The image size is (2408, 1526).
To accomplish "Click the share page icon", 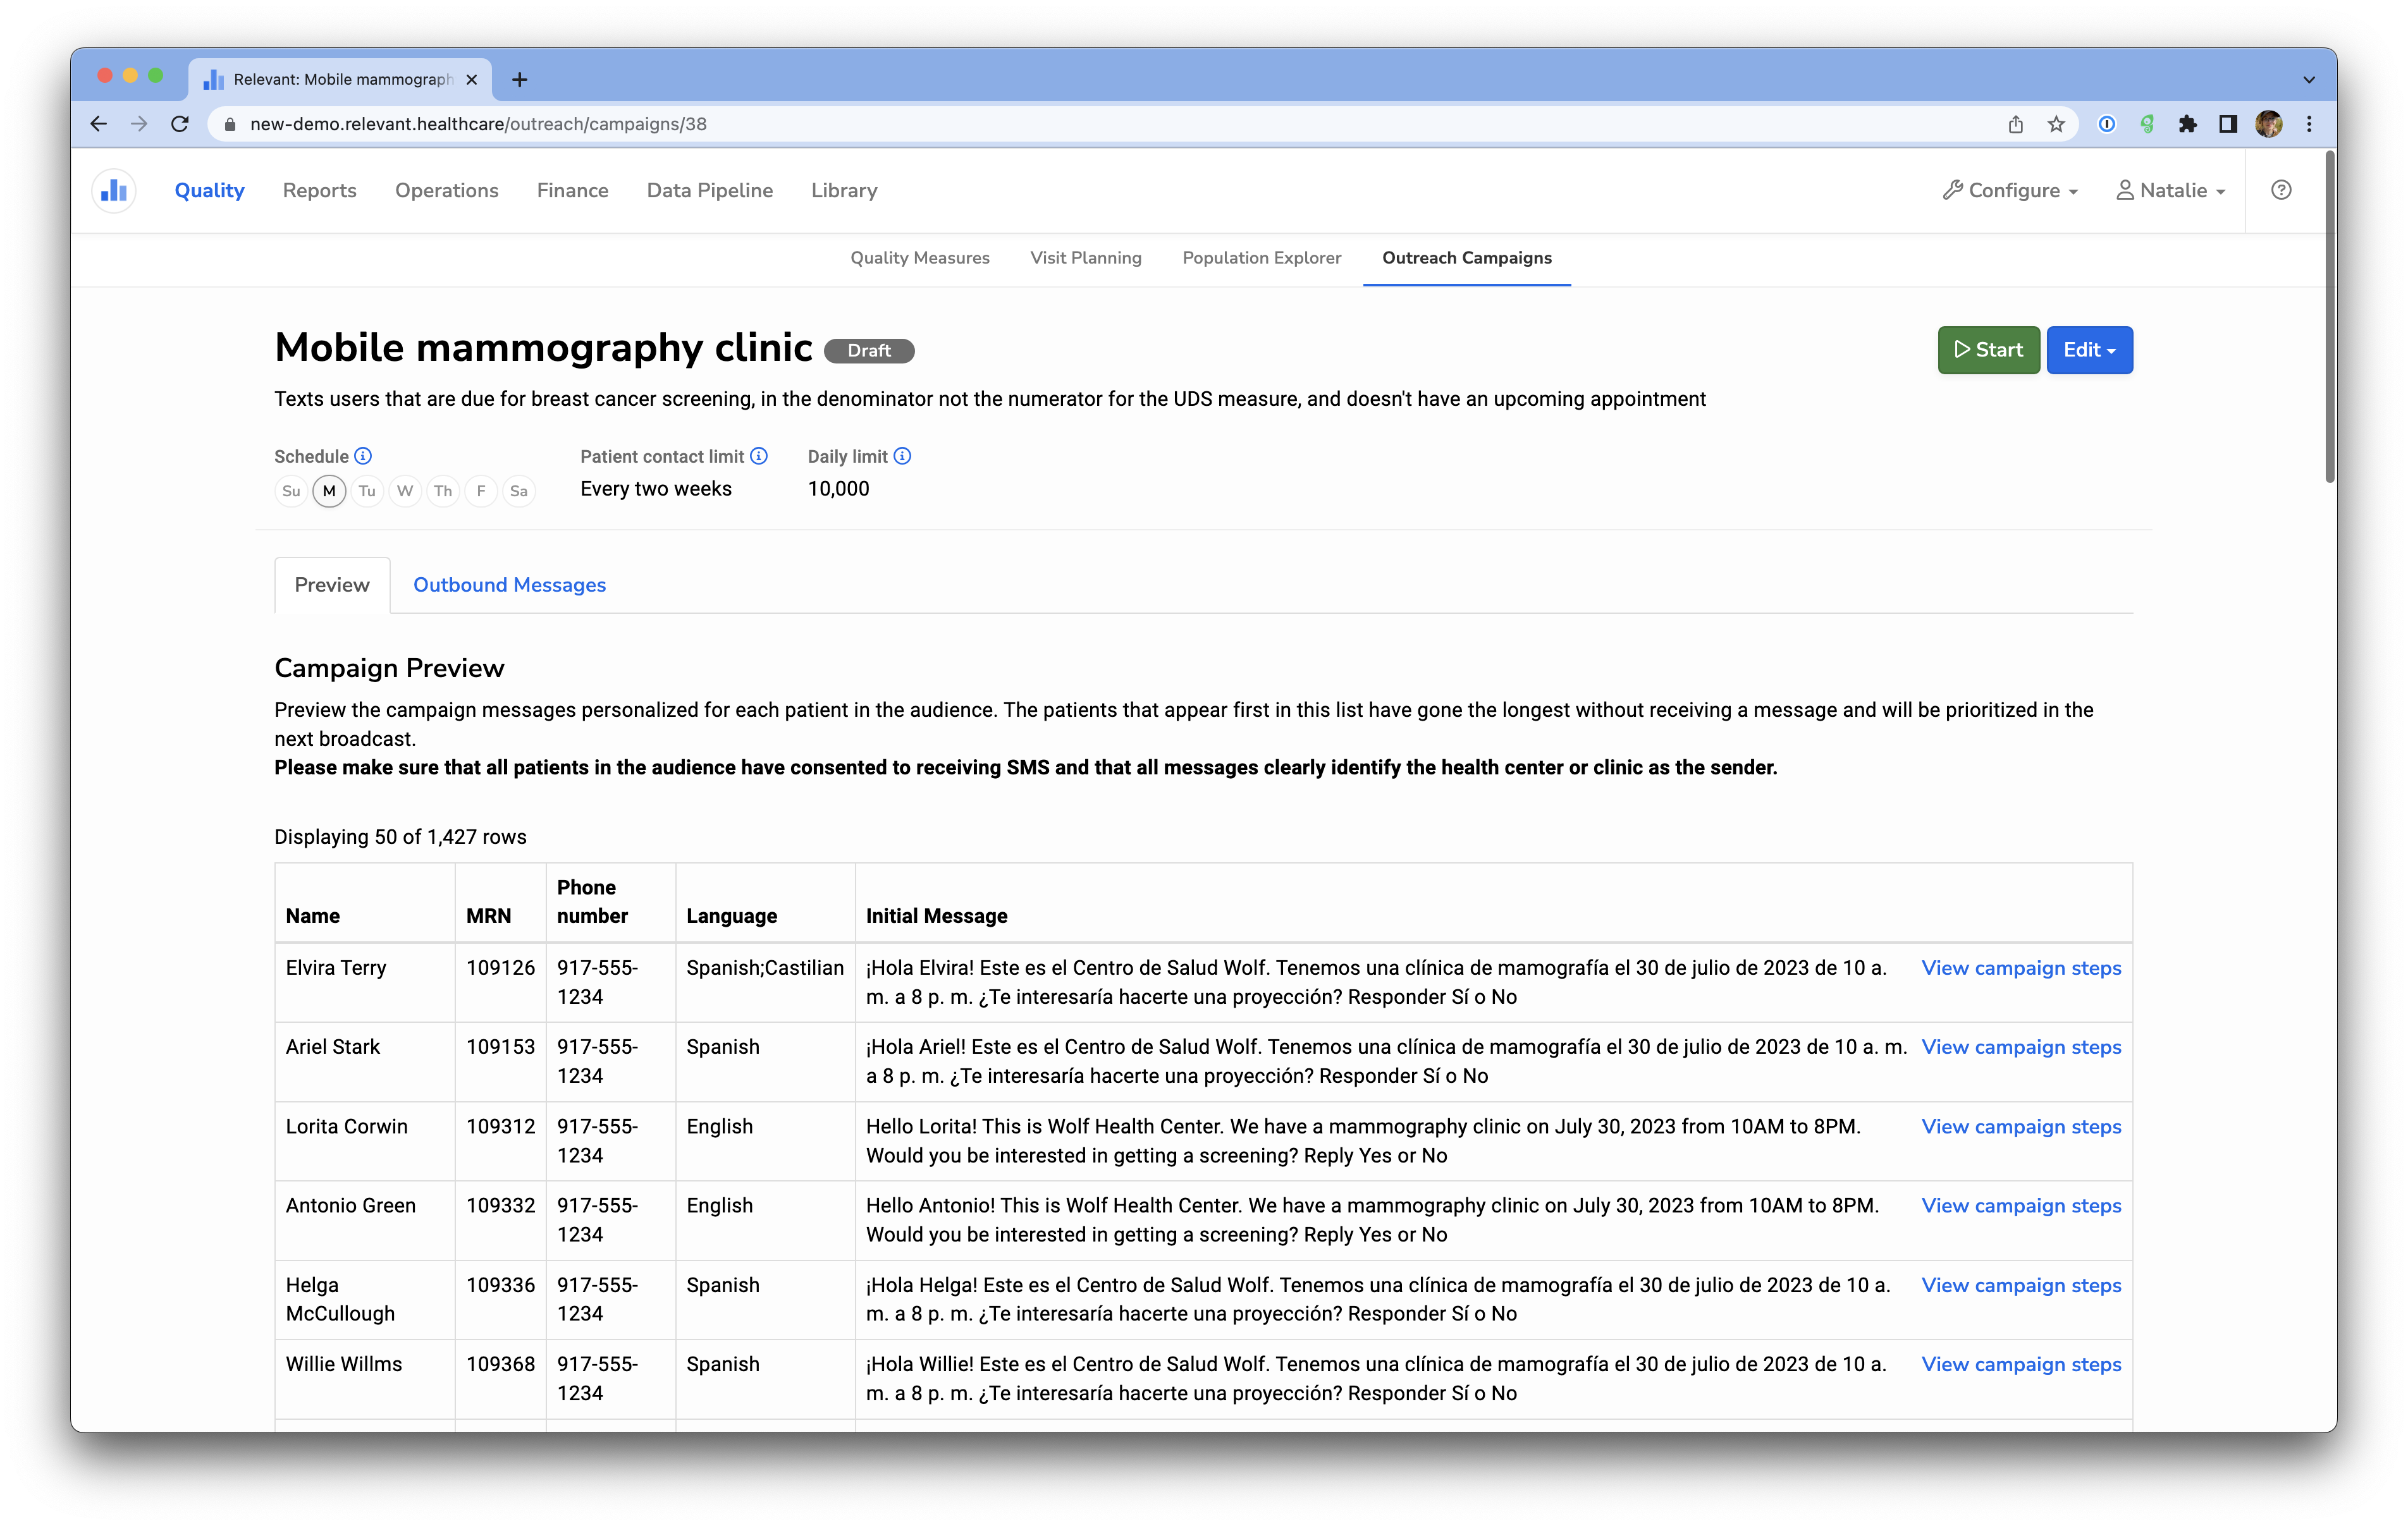I will tap(2015, 124).
